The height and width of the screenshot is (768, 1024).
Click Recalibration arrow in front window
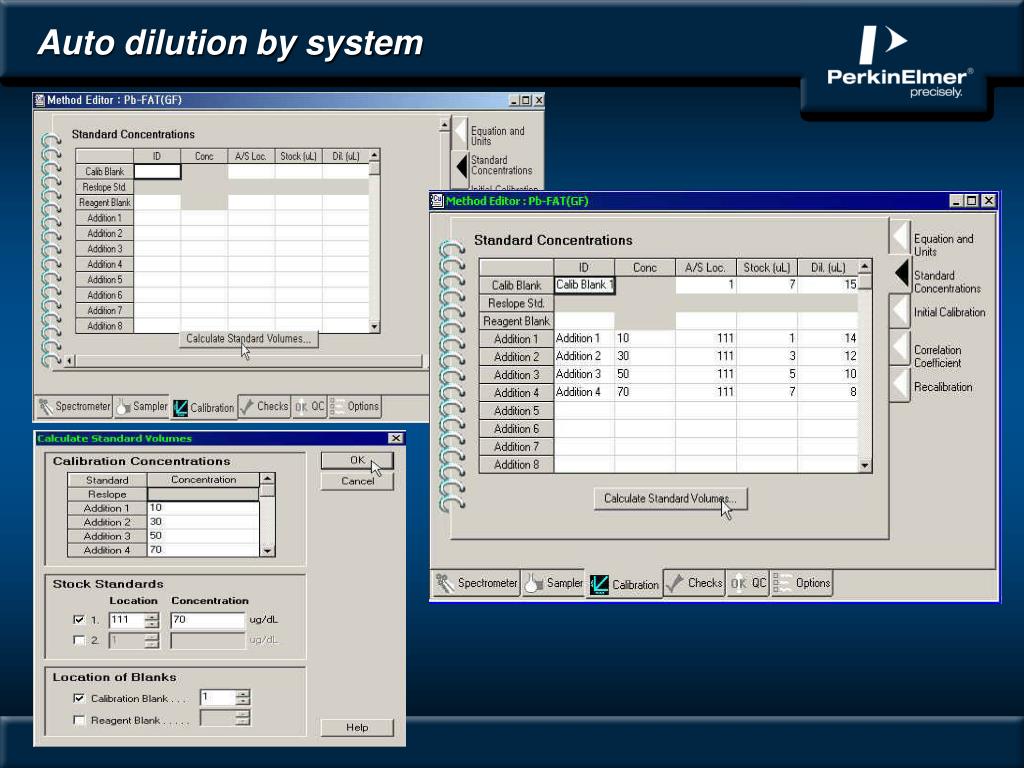[899, 385]
